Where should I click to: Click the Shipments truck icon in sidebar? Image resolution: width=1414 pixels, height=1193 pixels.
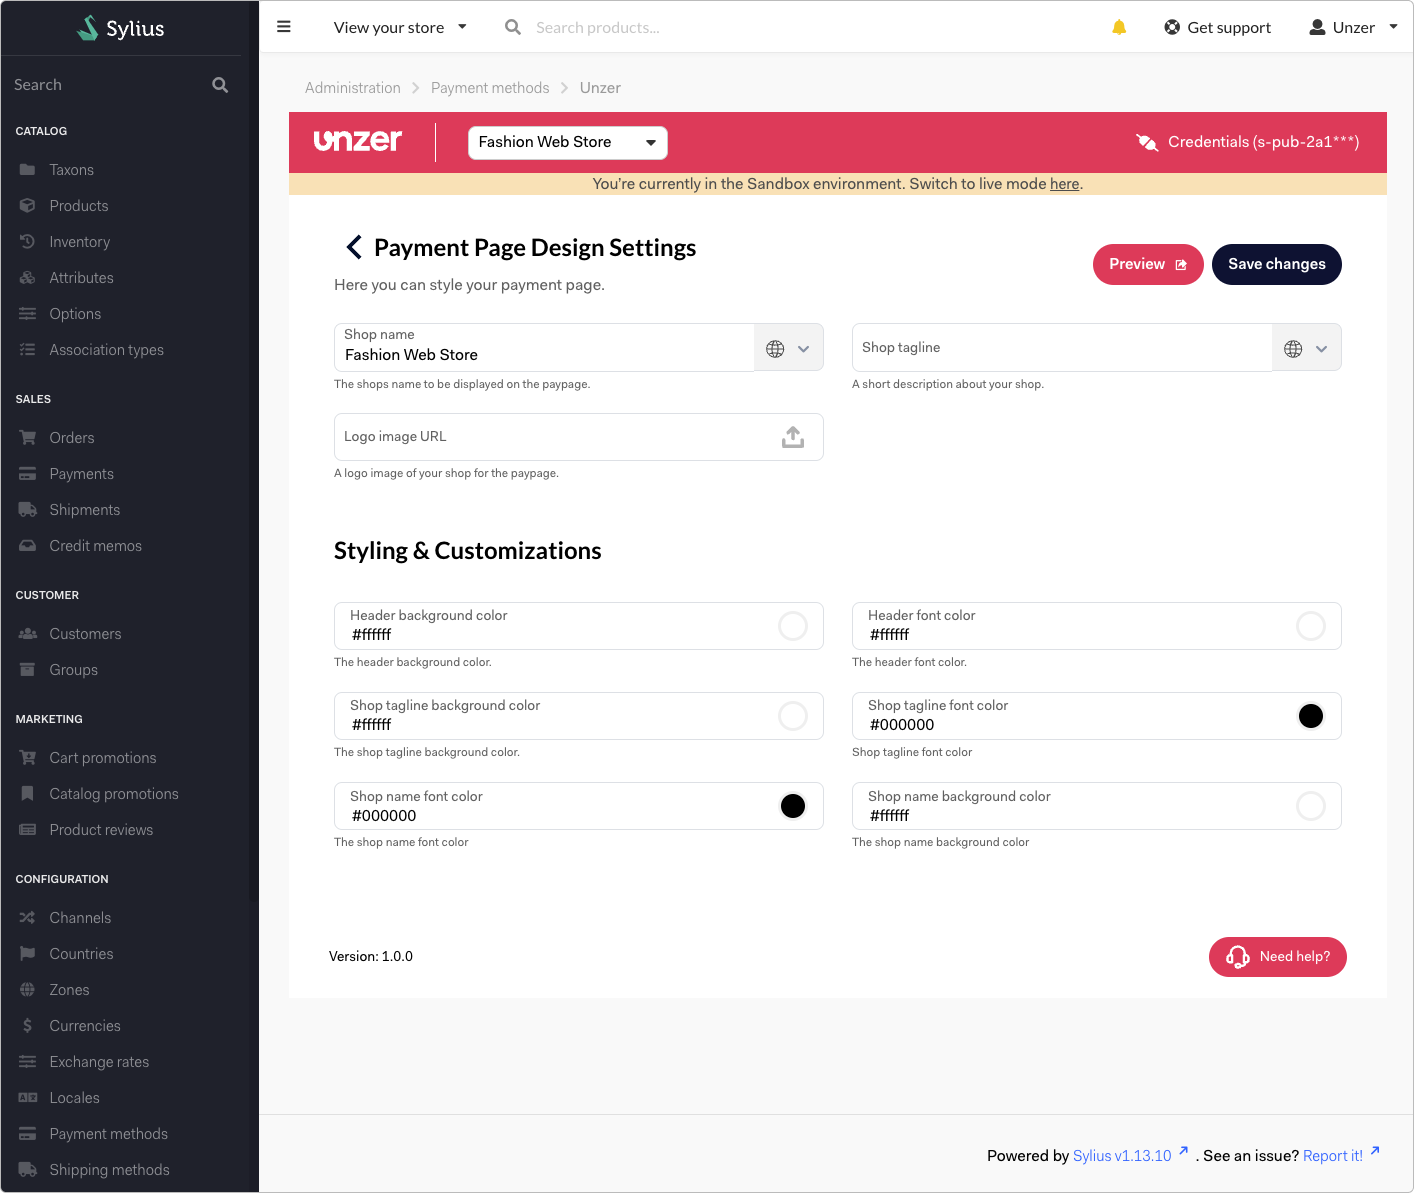click(x=28, y=510)
